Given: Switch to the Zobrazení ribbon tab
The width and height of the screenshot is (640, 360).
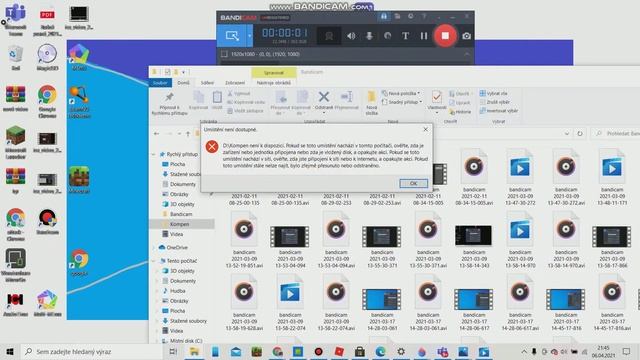Looking at the screenshot, I should pyautogui.click(x=235, y=82).
